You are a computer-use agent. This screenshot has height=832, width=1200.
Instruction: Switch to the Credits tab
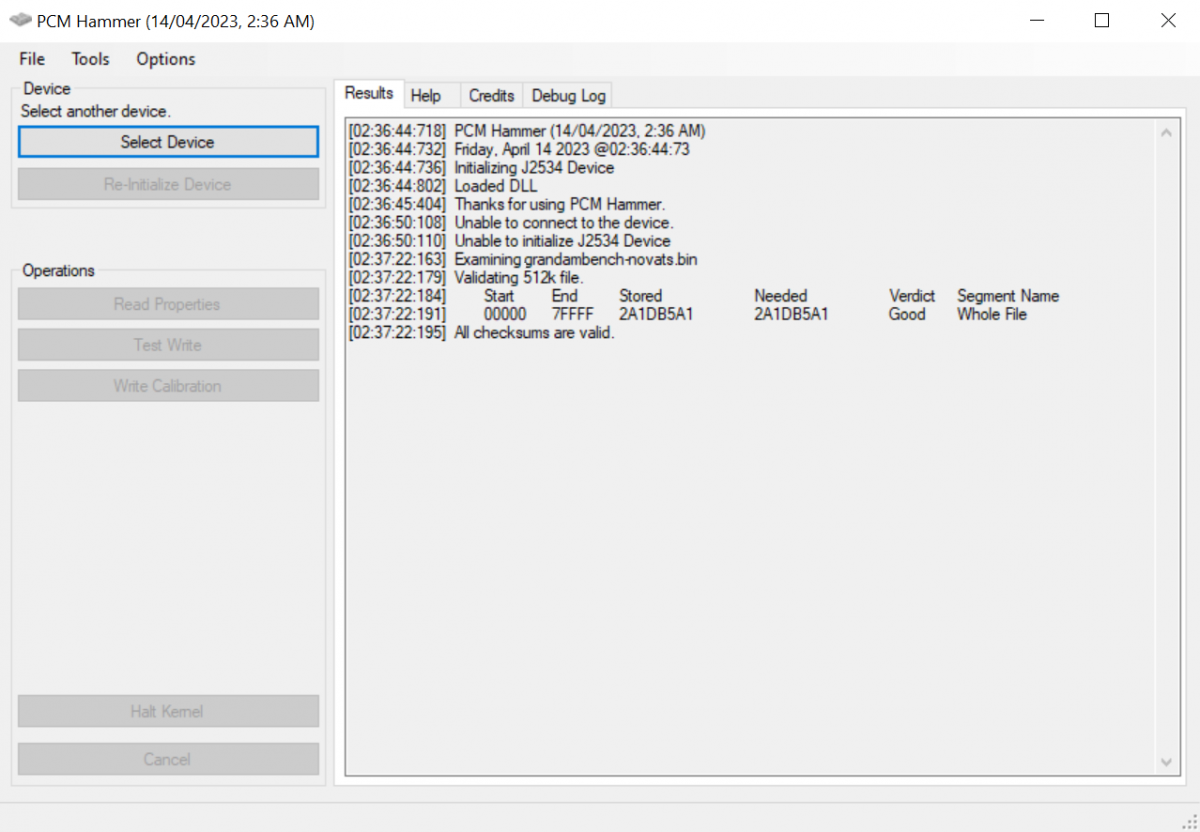click(491, 96)
